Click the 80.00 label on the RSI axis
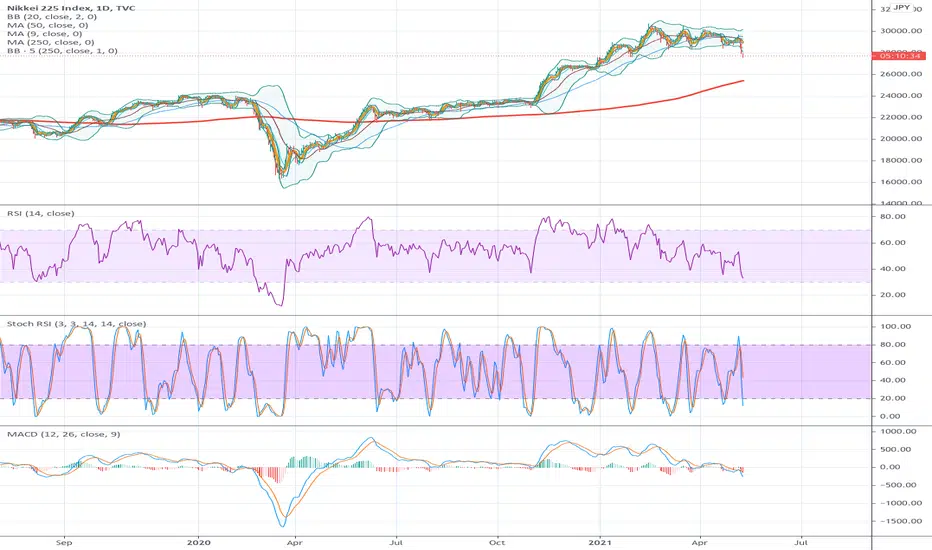This screenshot has height=550, width=932. click(893, 216)
